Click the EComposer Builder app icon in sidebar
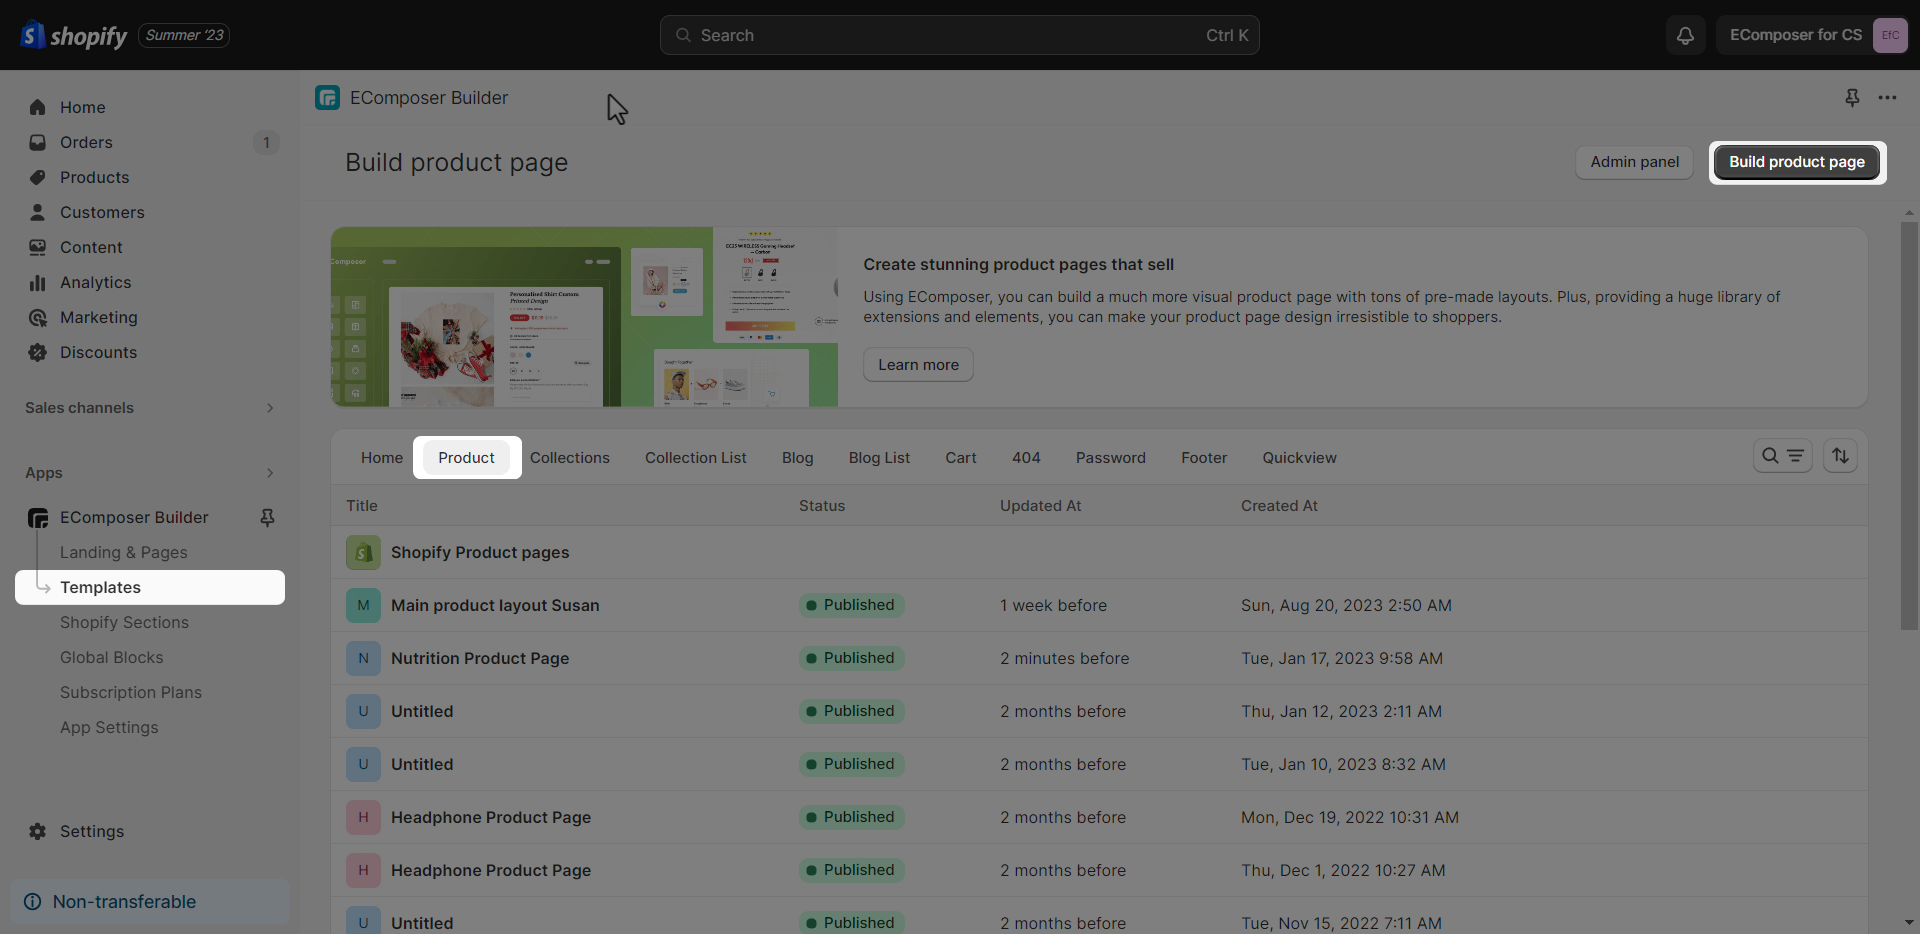Viewport: 1920px width, 934px height. pyautogui.click(x=38, y=517)
